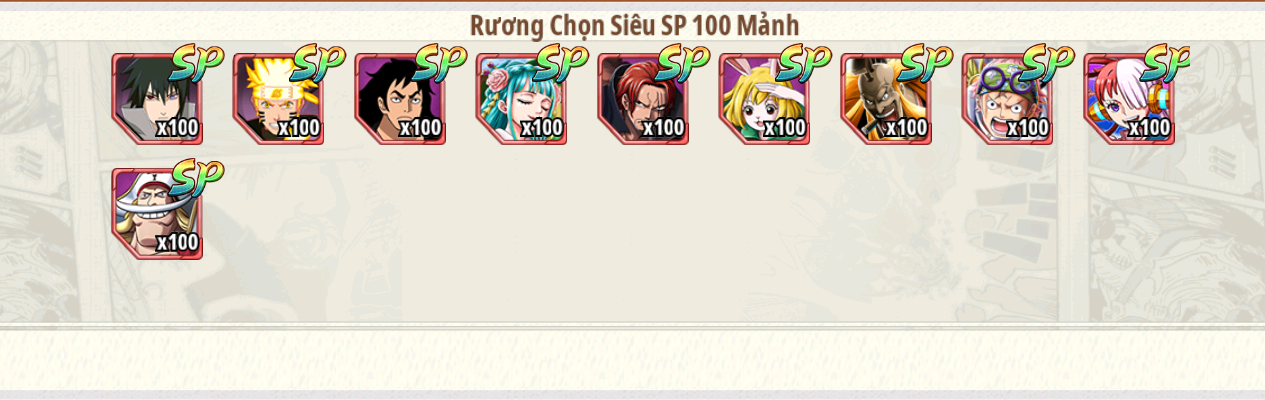
Task: Choose the red-and-white-haired Uta icon
Action: tap(1129, 99)
